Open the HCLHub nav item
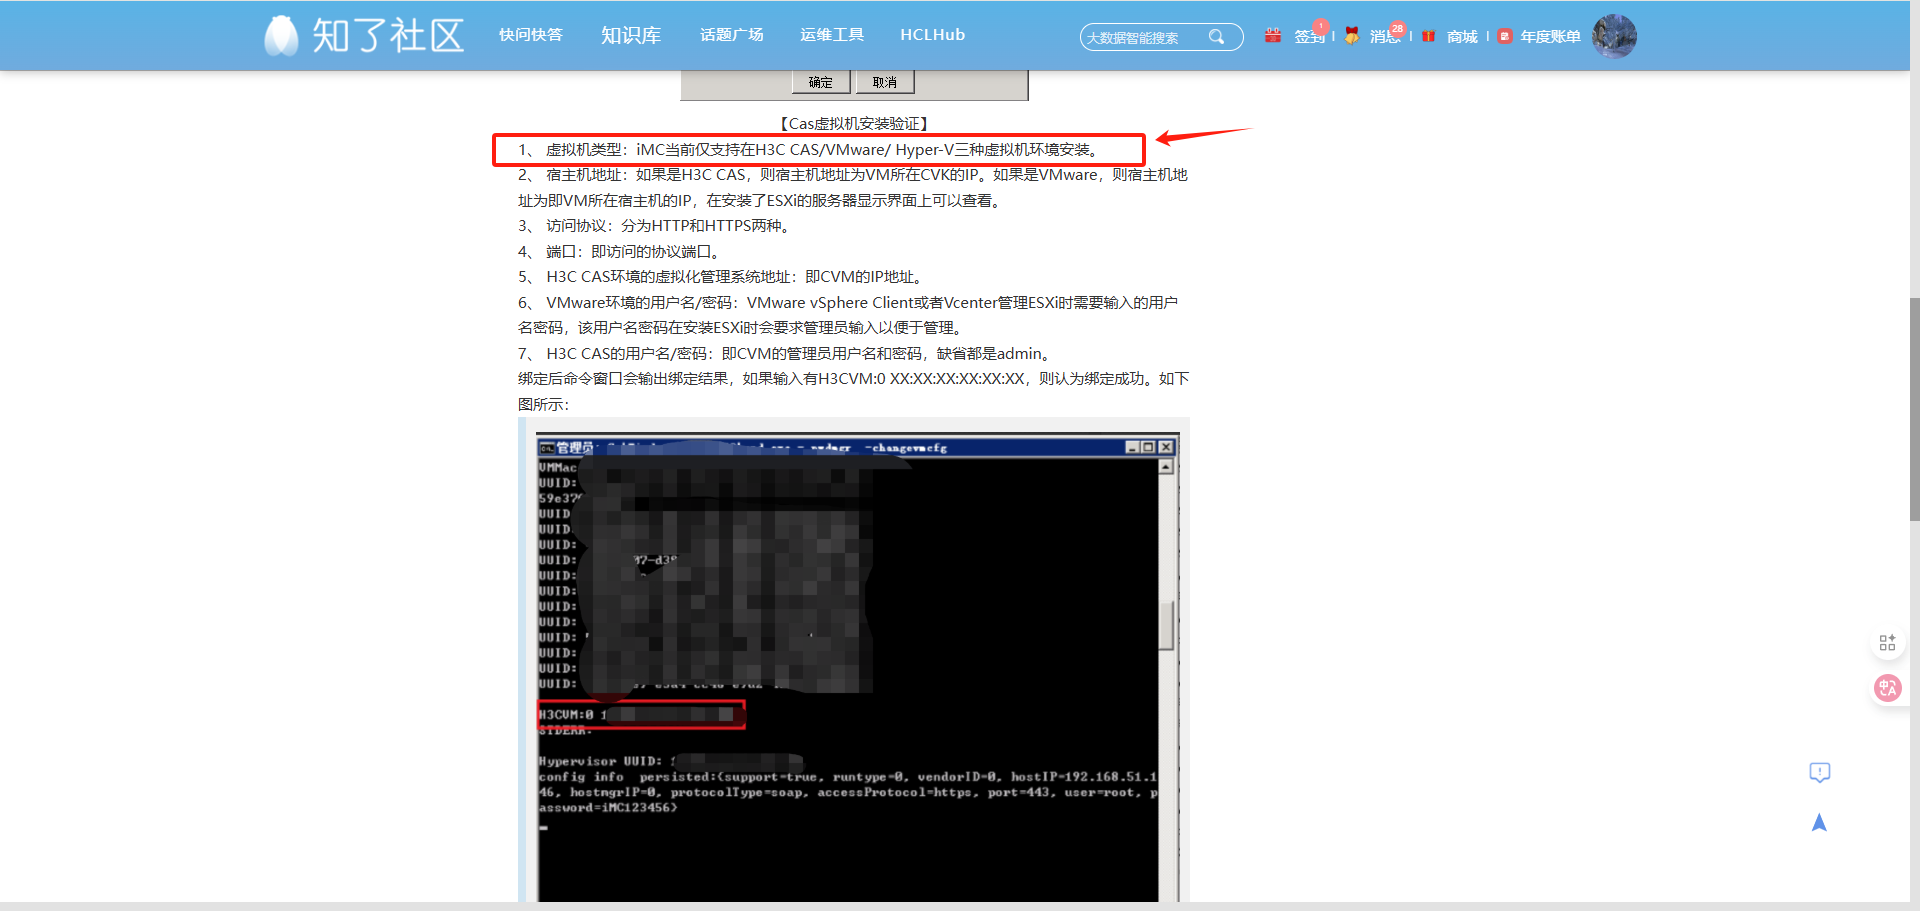The width and height of the screenshot is (1920, 911). [x=932, y=35]
